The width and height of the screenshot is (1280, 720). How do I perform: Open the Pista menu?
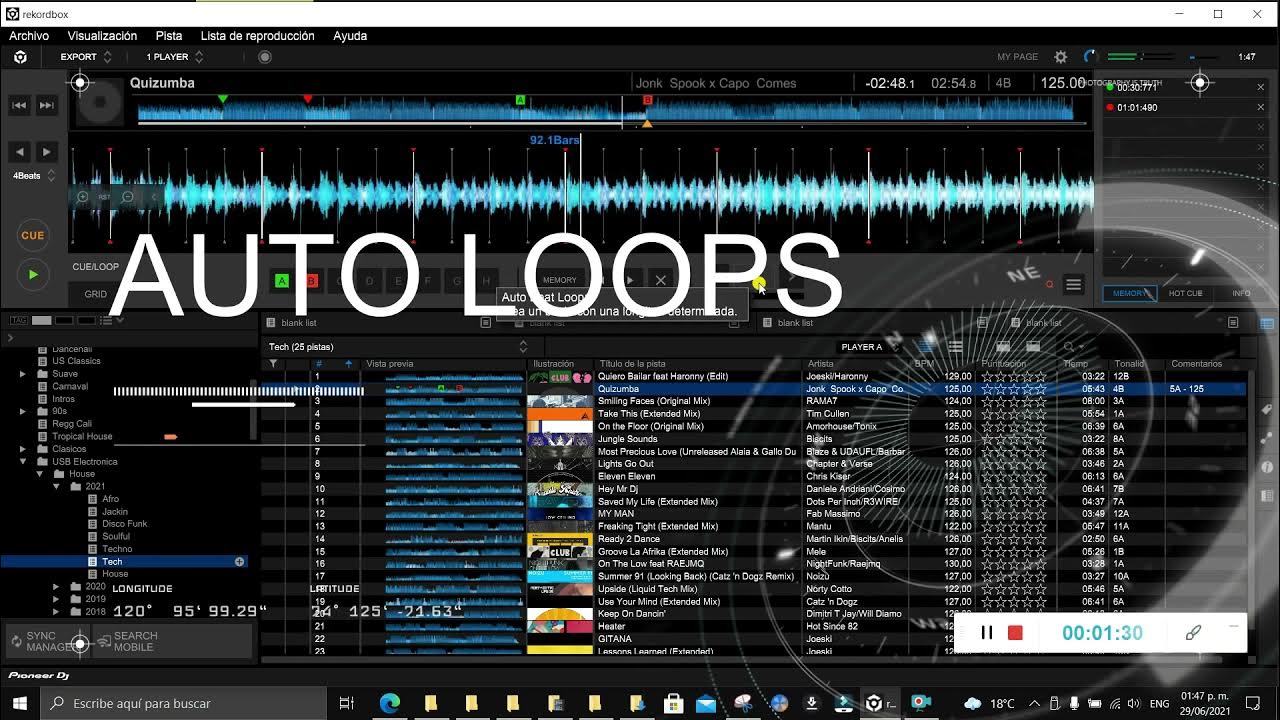click(x=169, y=35)
